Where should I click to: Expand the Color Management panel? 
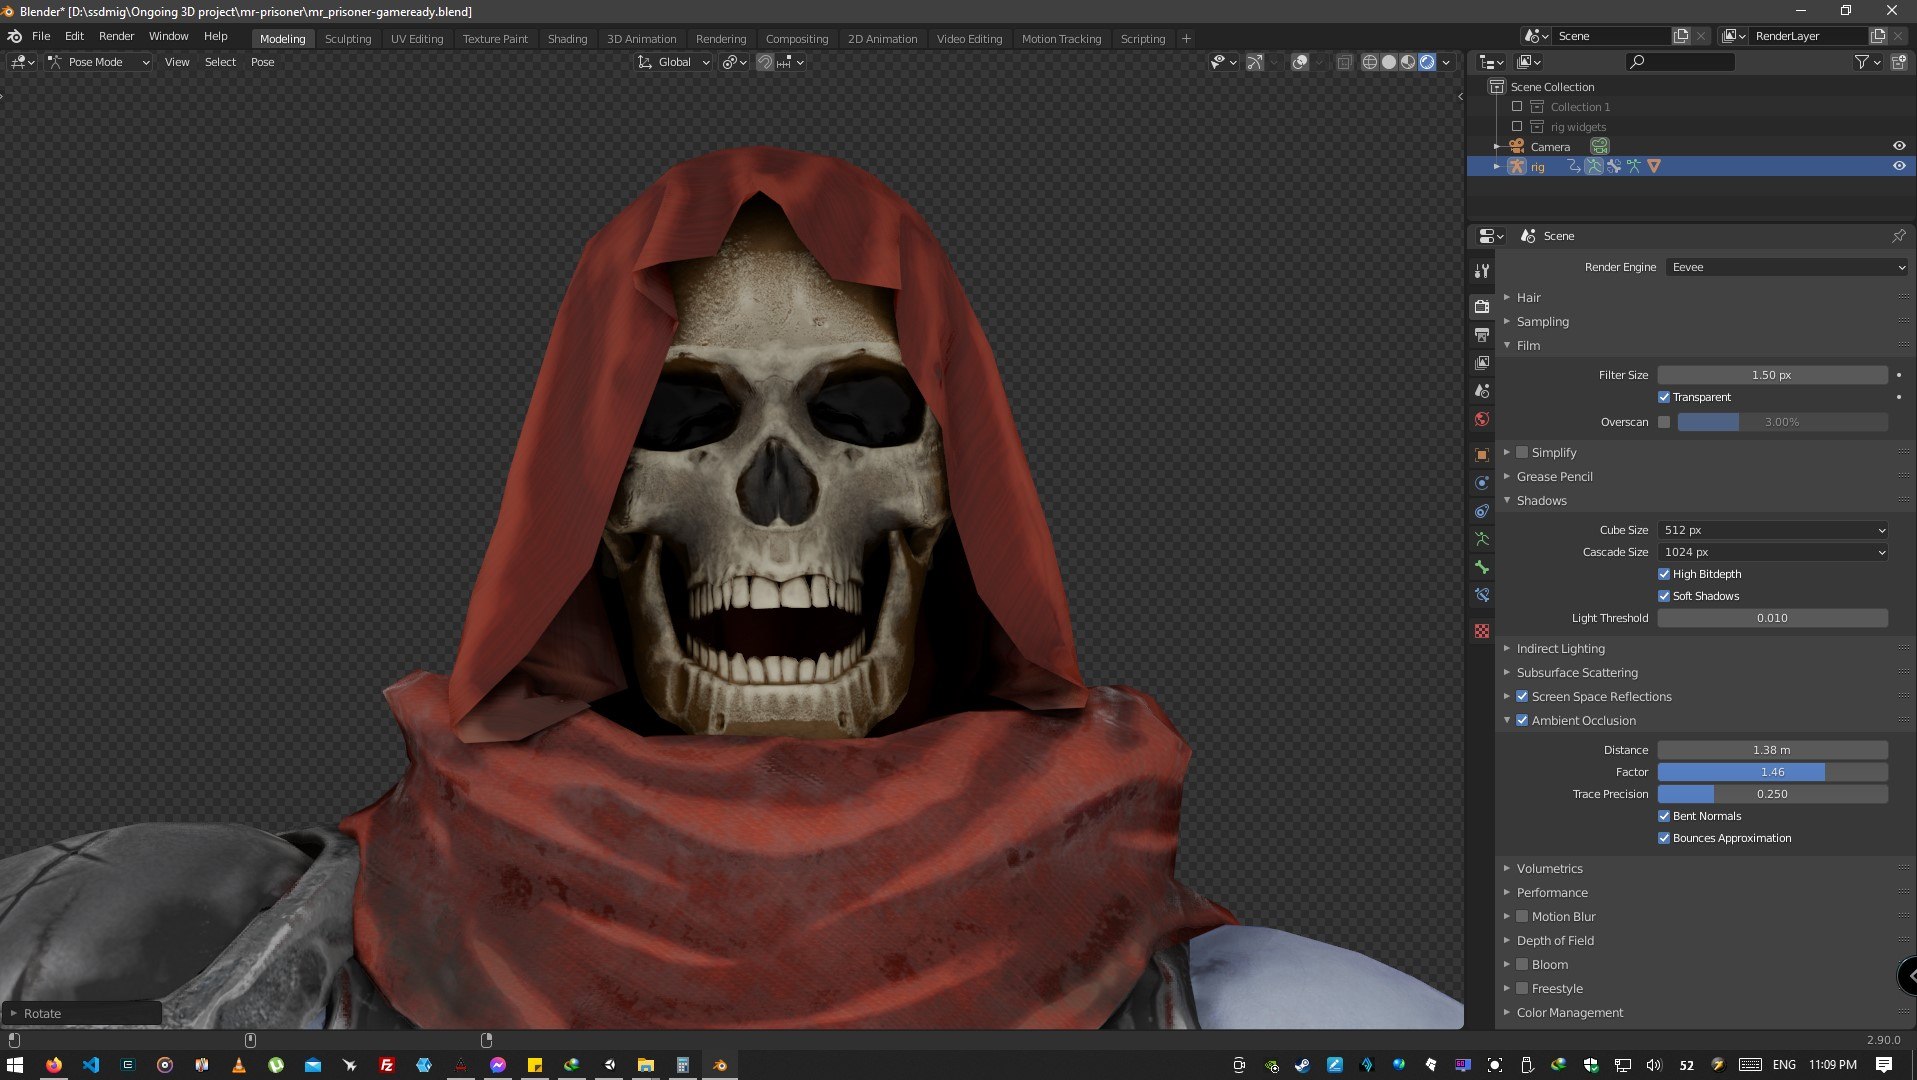(x=1569, y=1012)
